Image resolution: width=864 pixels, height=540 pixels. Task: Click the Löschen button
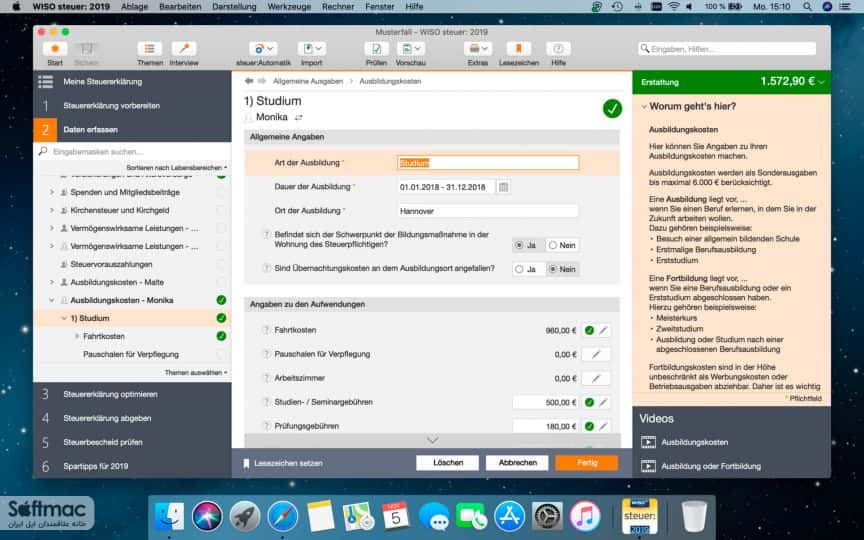click(x=447, y=463)
